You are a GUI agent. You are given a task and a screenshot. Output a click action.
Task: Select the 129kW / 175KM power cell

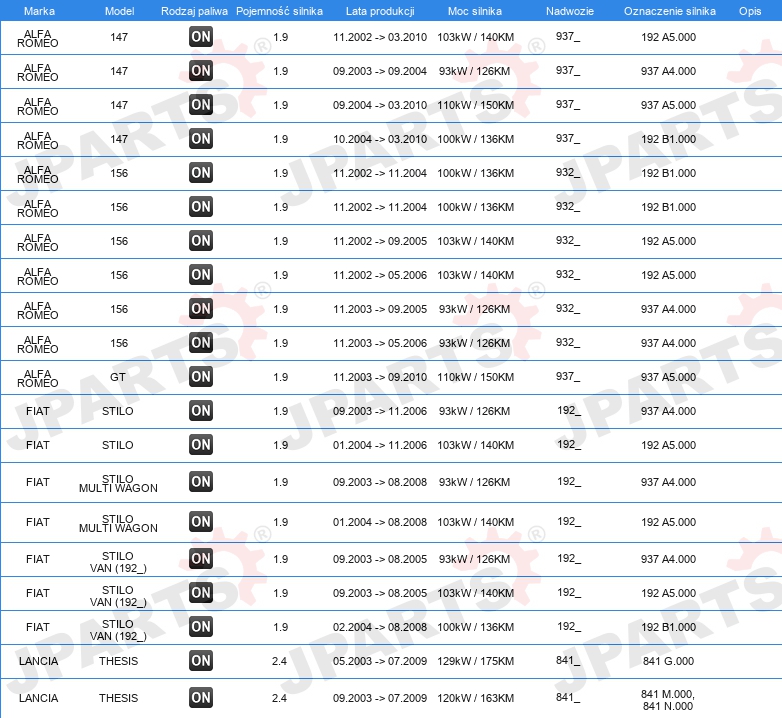[x=475, y=661]
